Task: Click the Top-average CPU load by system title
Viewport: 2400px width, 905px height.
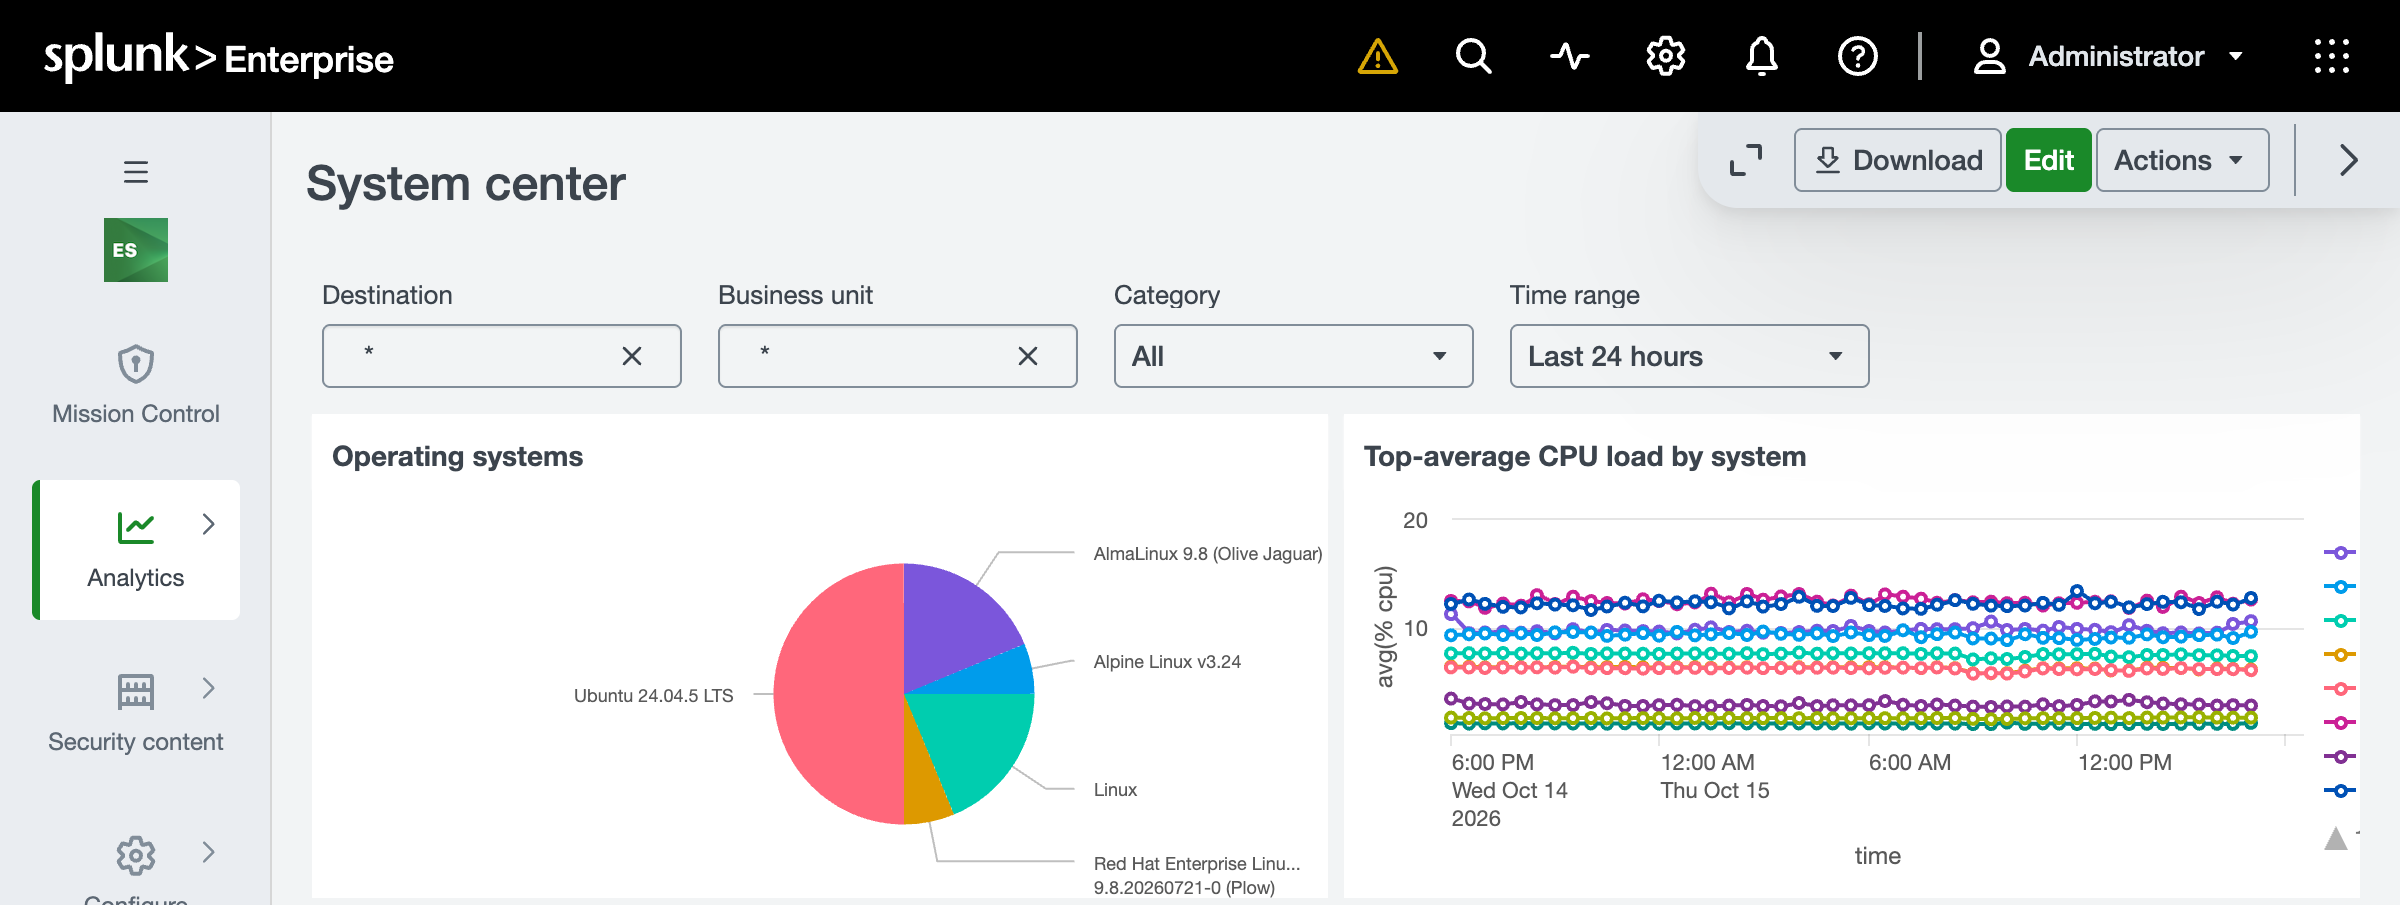Action: point(1585,457)
